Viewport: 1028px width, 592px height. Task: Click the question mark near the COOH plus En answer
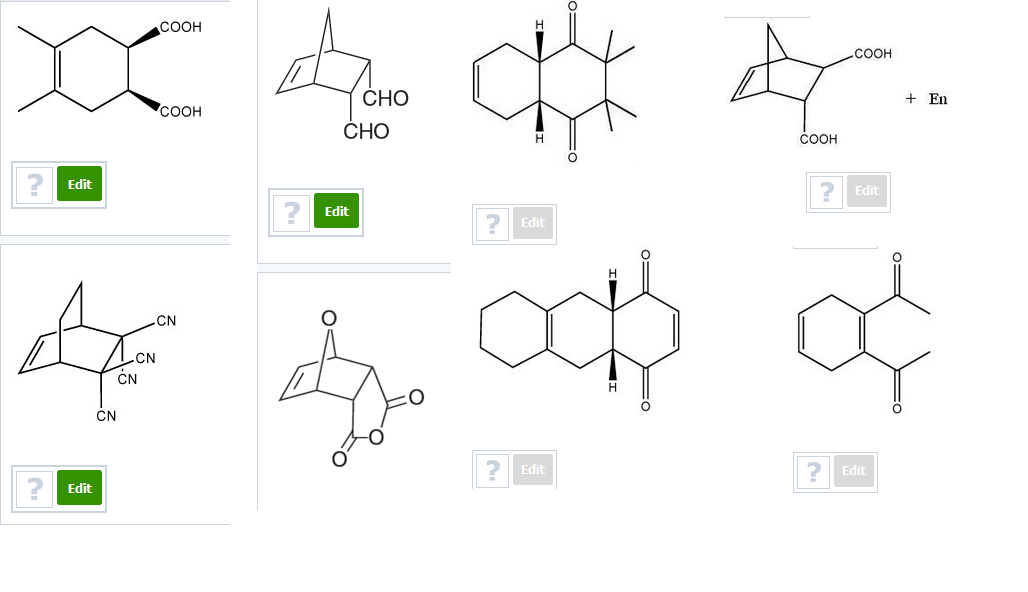click(825, 191)
